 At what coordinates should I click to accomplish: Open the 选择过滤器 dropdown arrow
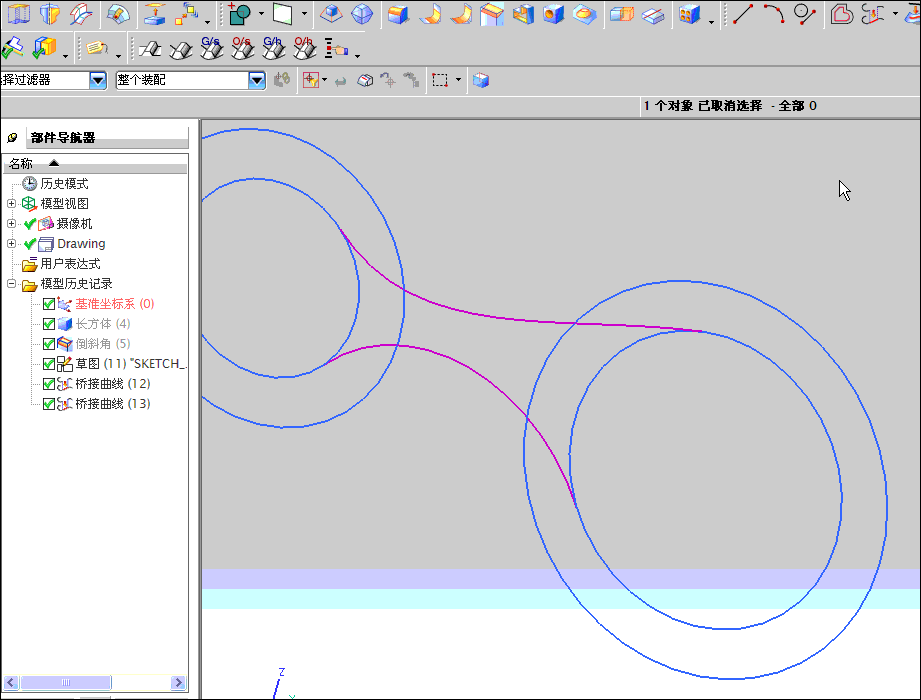pyautogui.click(x=98, y=80)
